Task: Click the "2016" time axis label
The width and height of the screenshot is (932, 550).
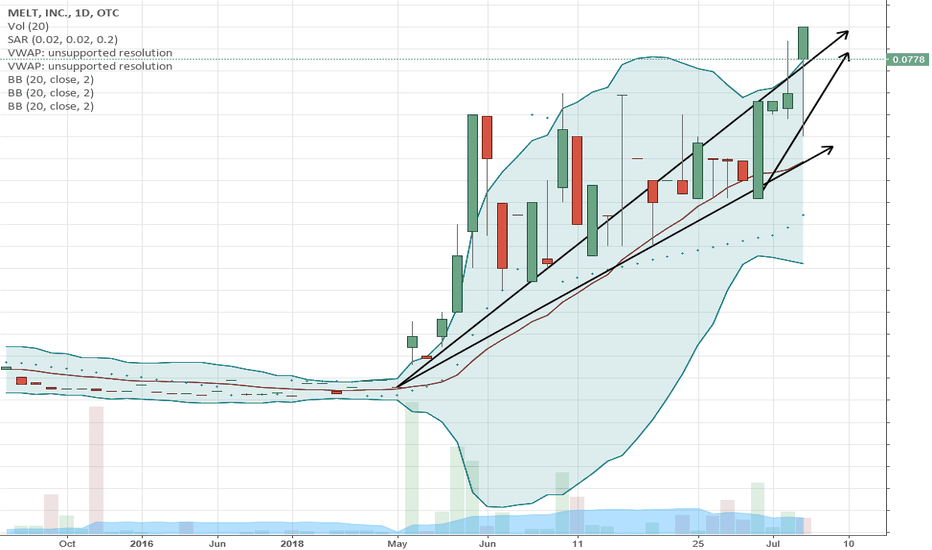Action: 141,543
